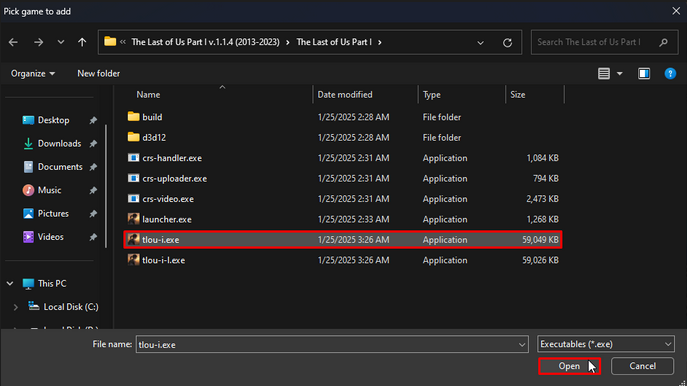The height and width of the screenshot is (386, 687).
Task: Expand the address bar history dropdown
Action: pyautogui.click(x=480, y=42)
